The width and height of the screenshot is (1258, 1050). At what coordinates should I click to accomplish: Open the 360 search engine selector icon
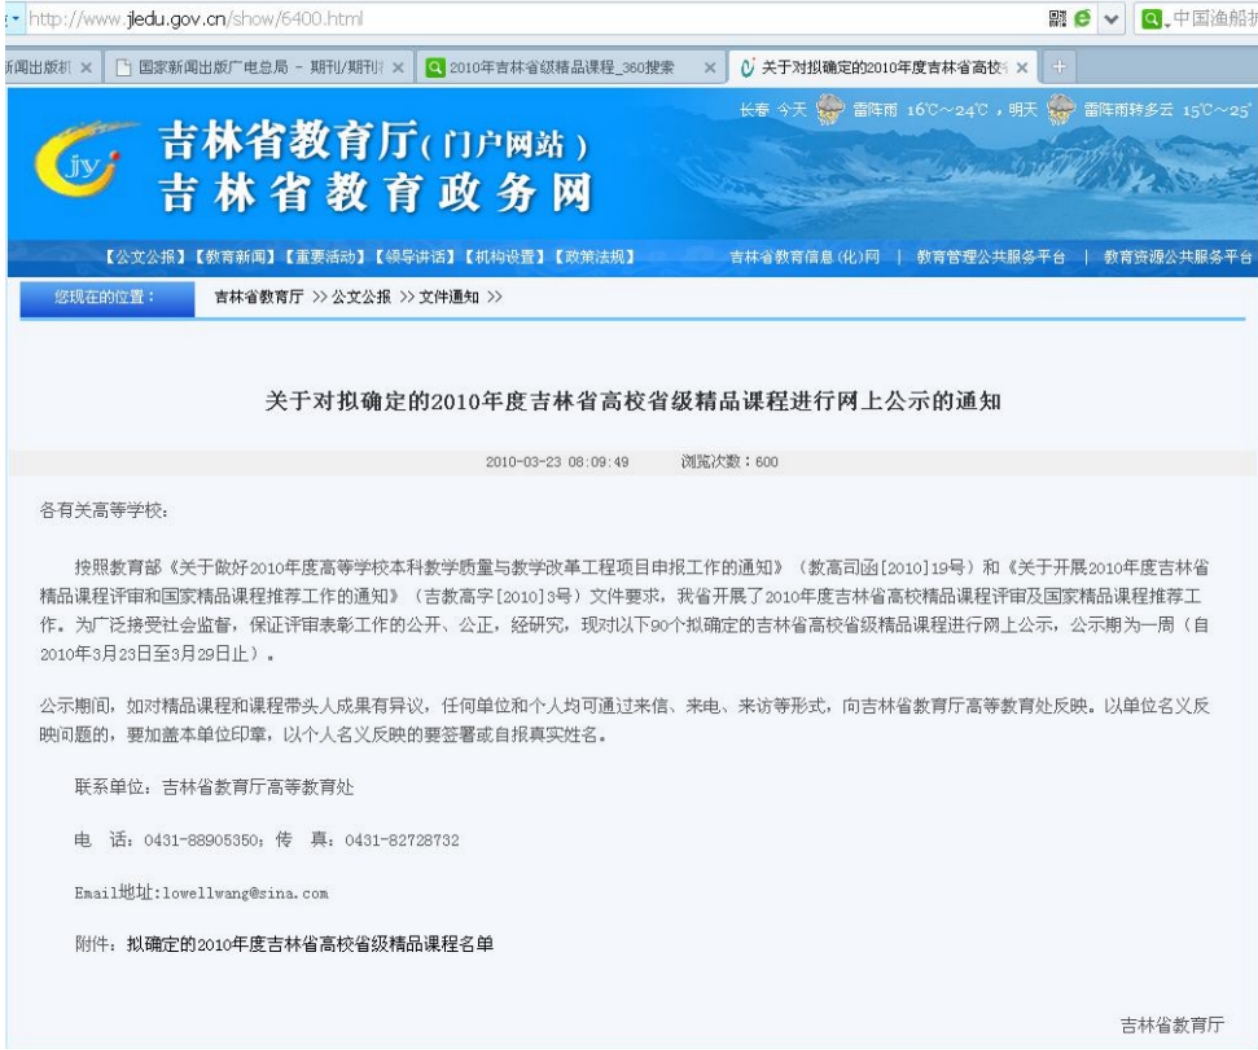(1153, 19)
